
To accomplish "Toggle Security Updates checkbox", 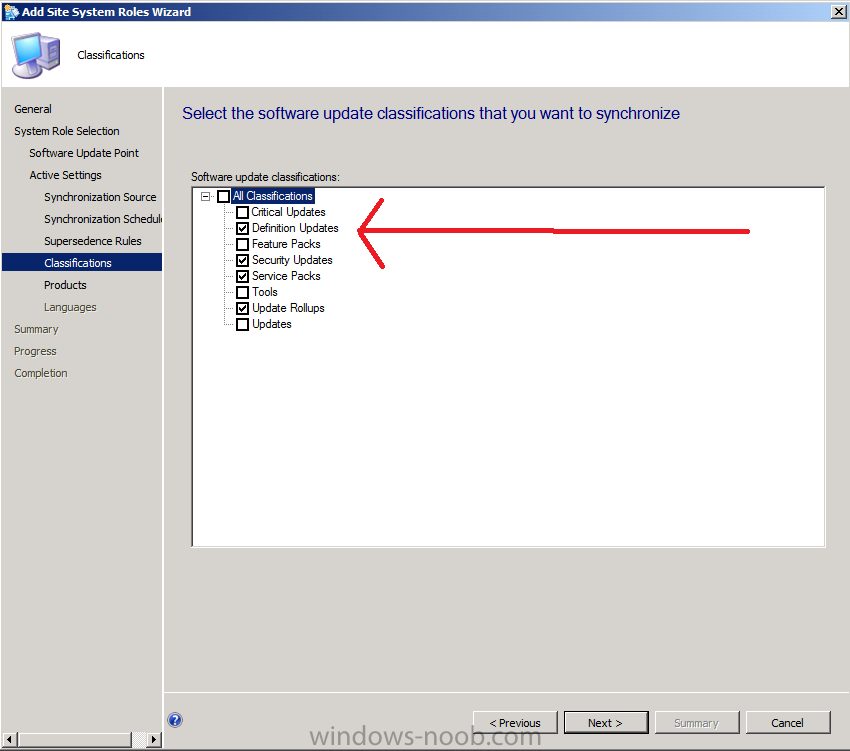I will click(242, 260).
